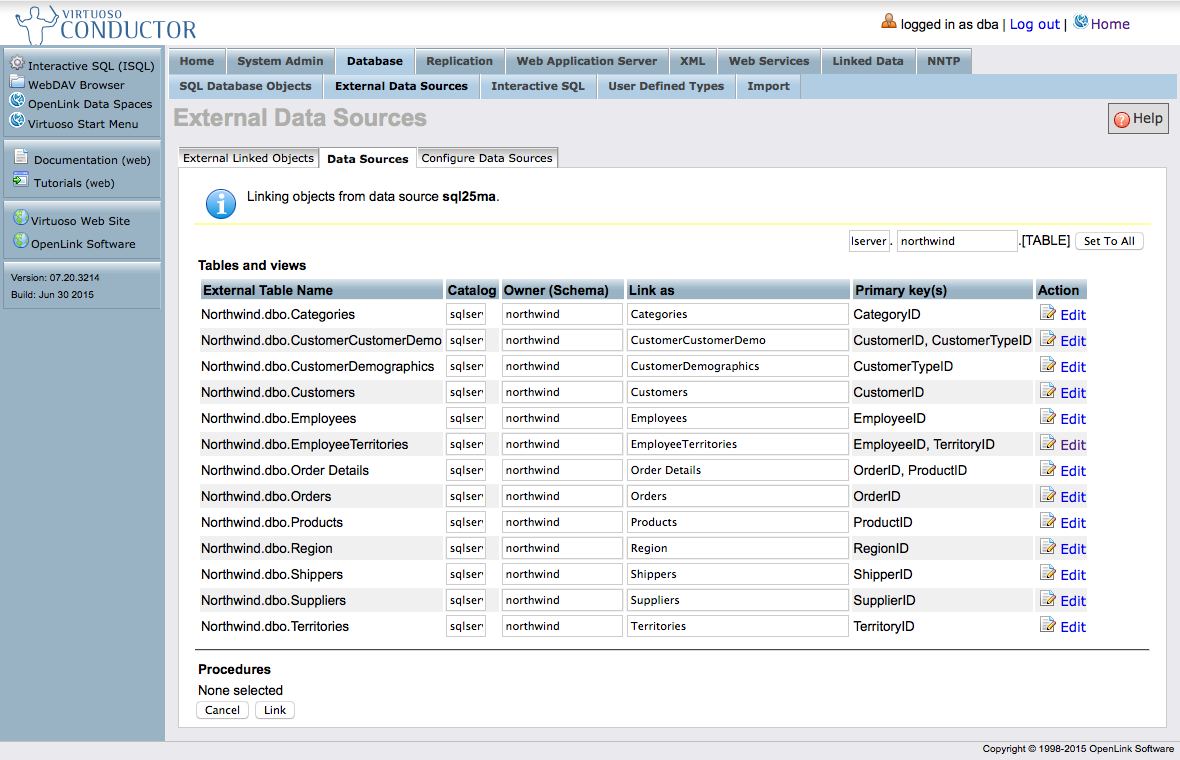Switch to the Linked Data tab

(867, 61)
